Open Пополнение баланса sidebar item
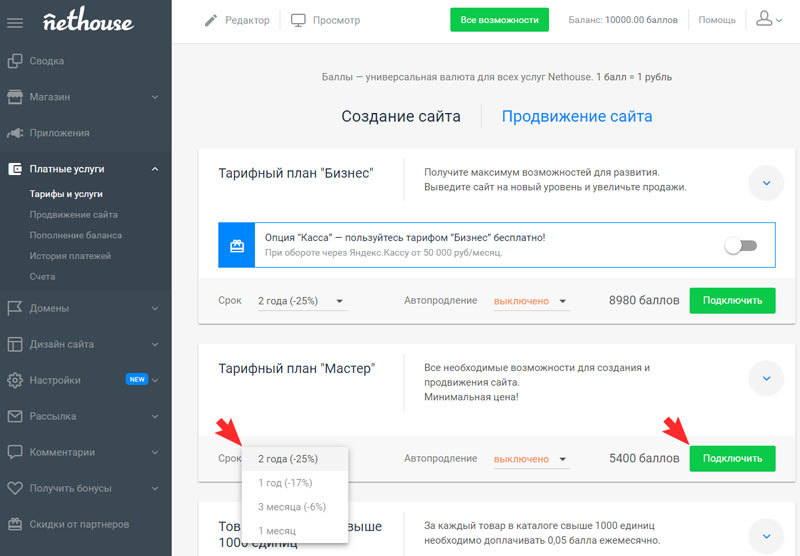Image resolution: width=800 pixels, height=556 pixels. tap(76, 235)
